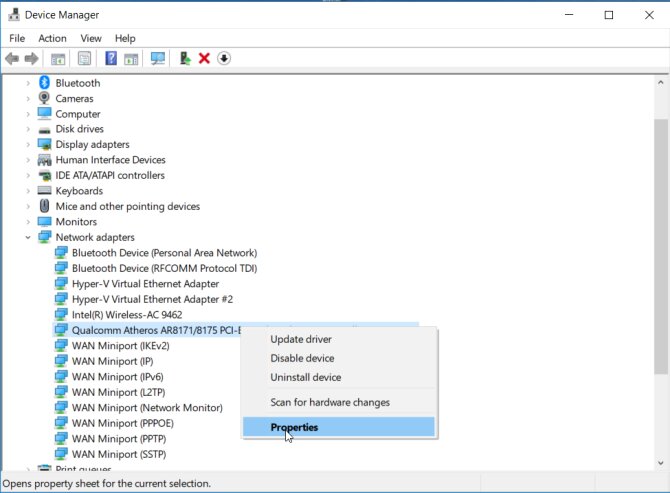Click the Bluetooth category icon
670x493 pixels.
[45, 83]
